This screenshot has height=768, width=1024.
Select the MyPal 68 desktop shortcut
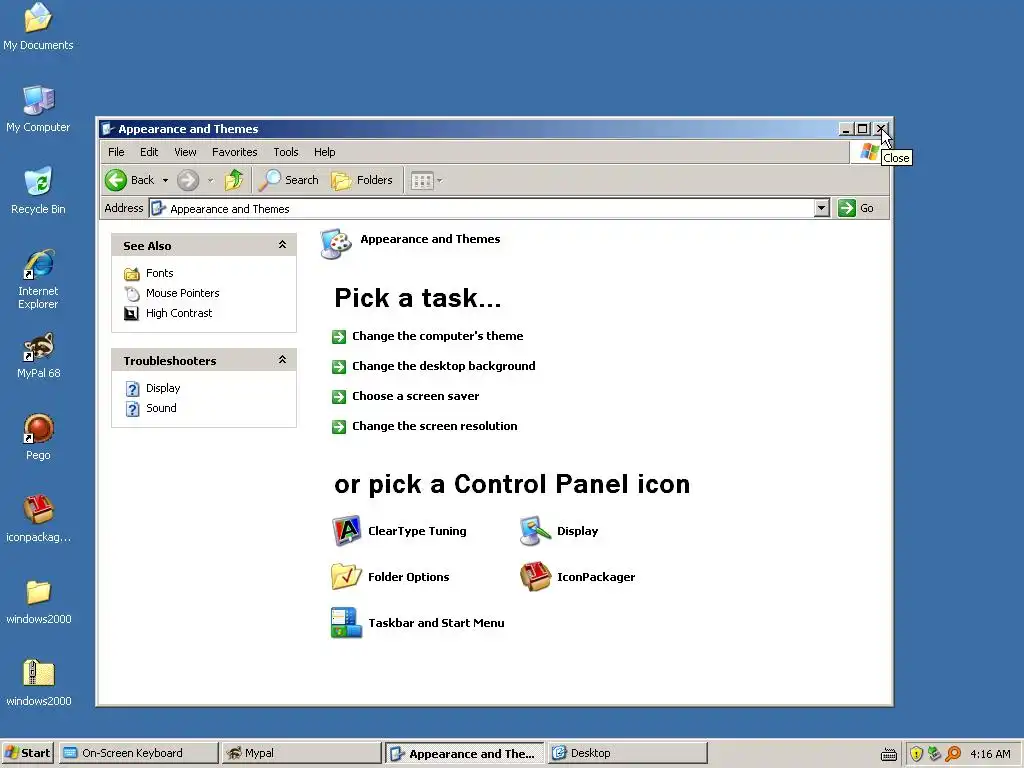point(38,346)
